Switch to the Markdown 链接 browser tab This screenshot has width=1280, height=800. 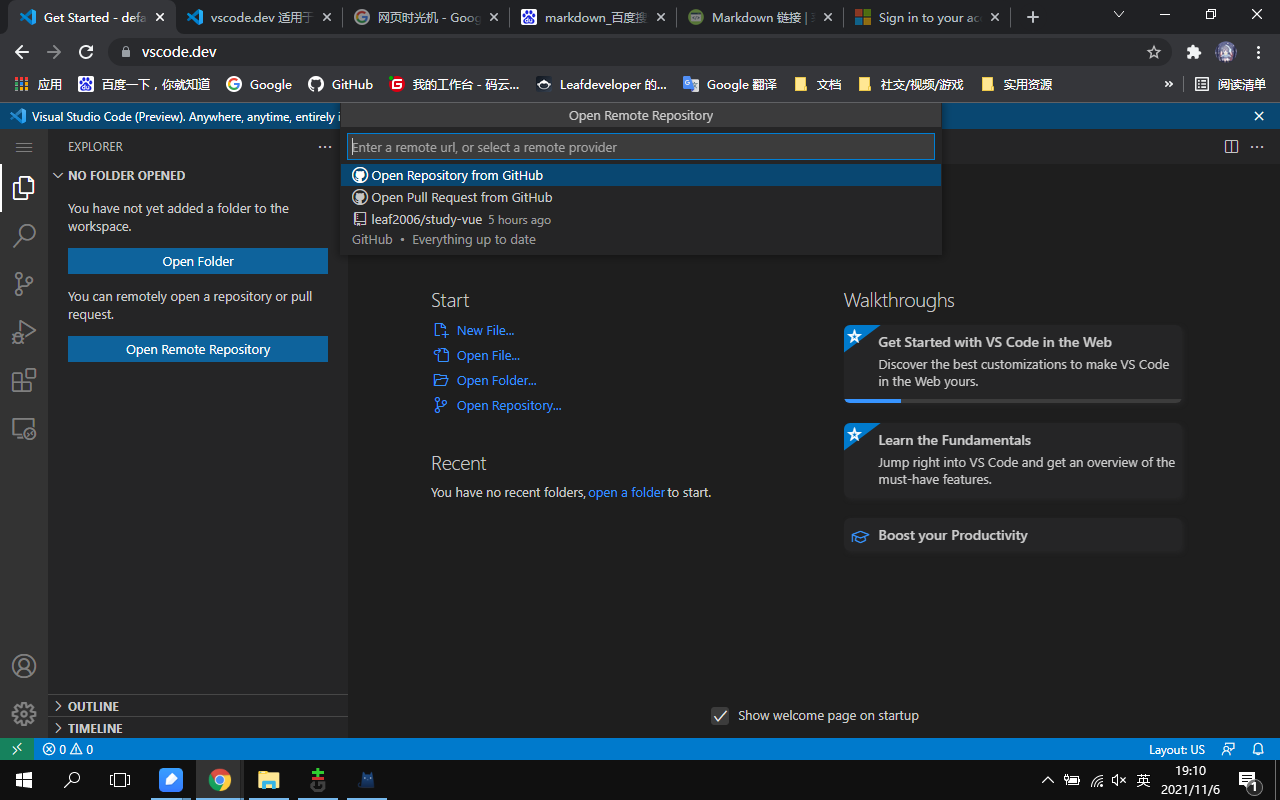click(x=760, y=18)
